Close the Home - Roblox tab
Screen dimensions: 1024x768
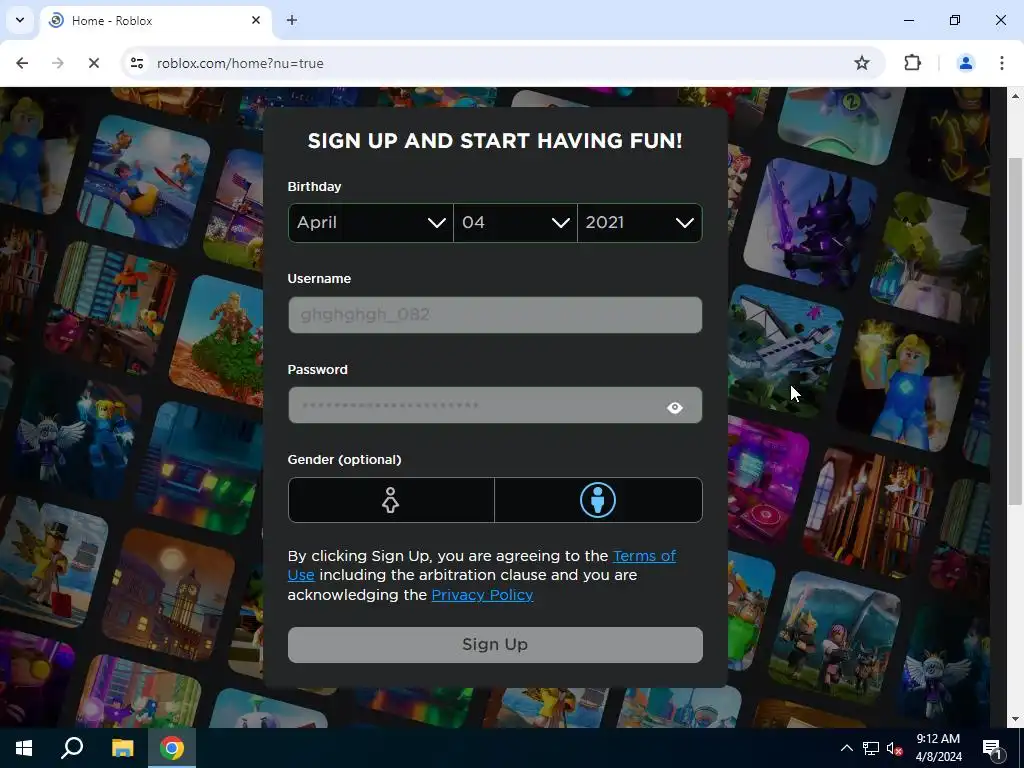click(256, 20)
